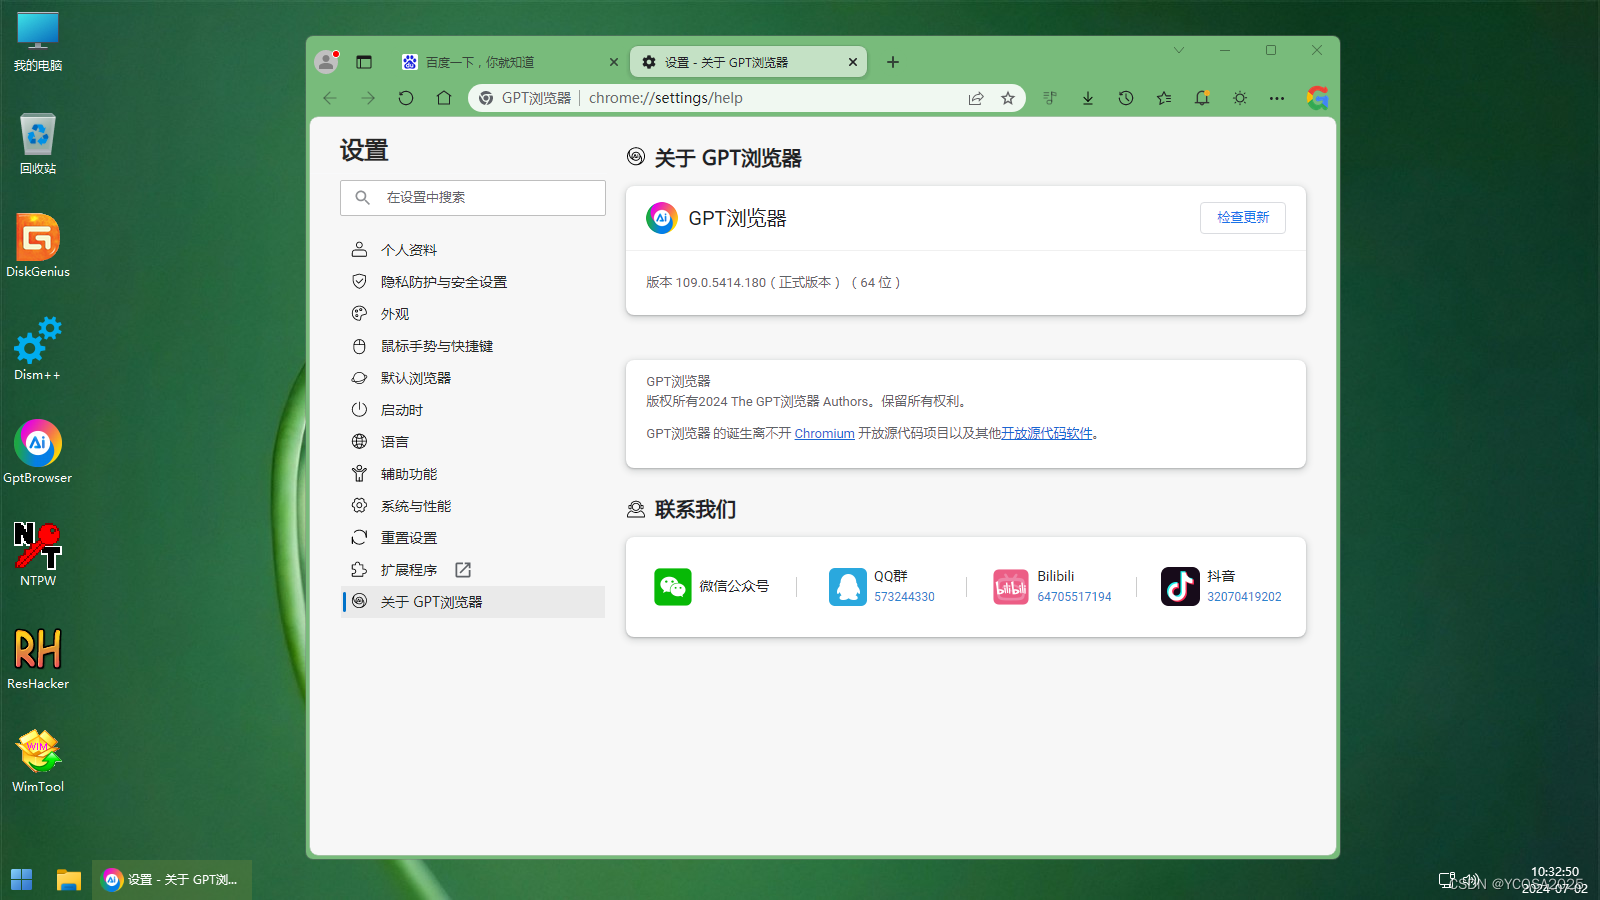Switch to the 百度一下 tab

[510, 62]
